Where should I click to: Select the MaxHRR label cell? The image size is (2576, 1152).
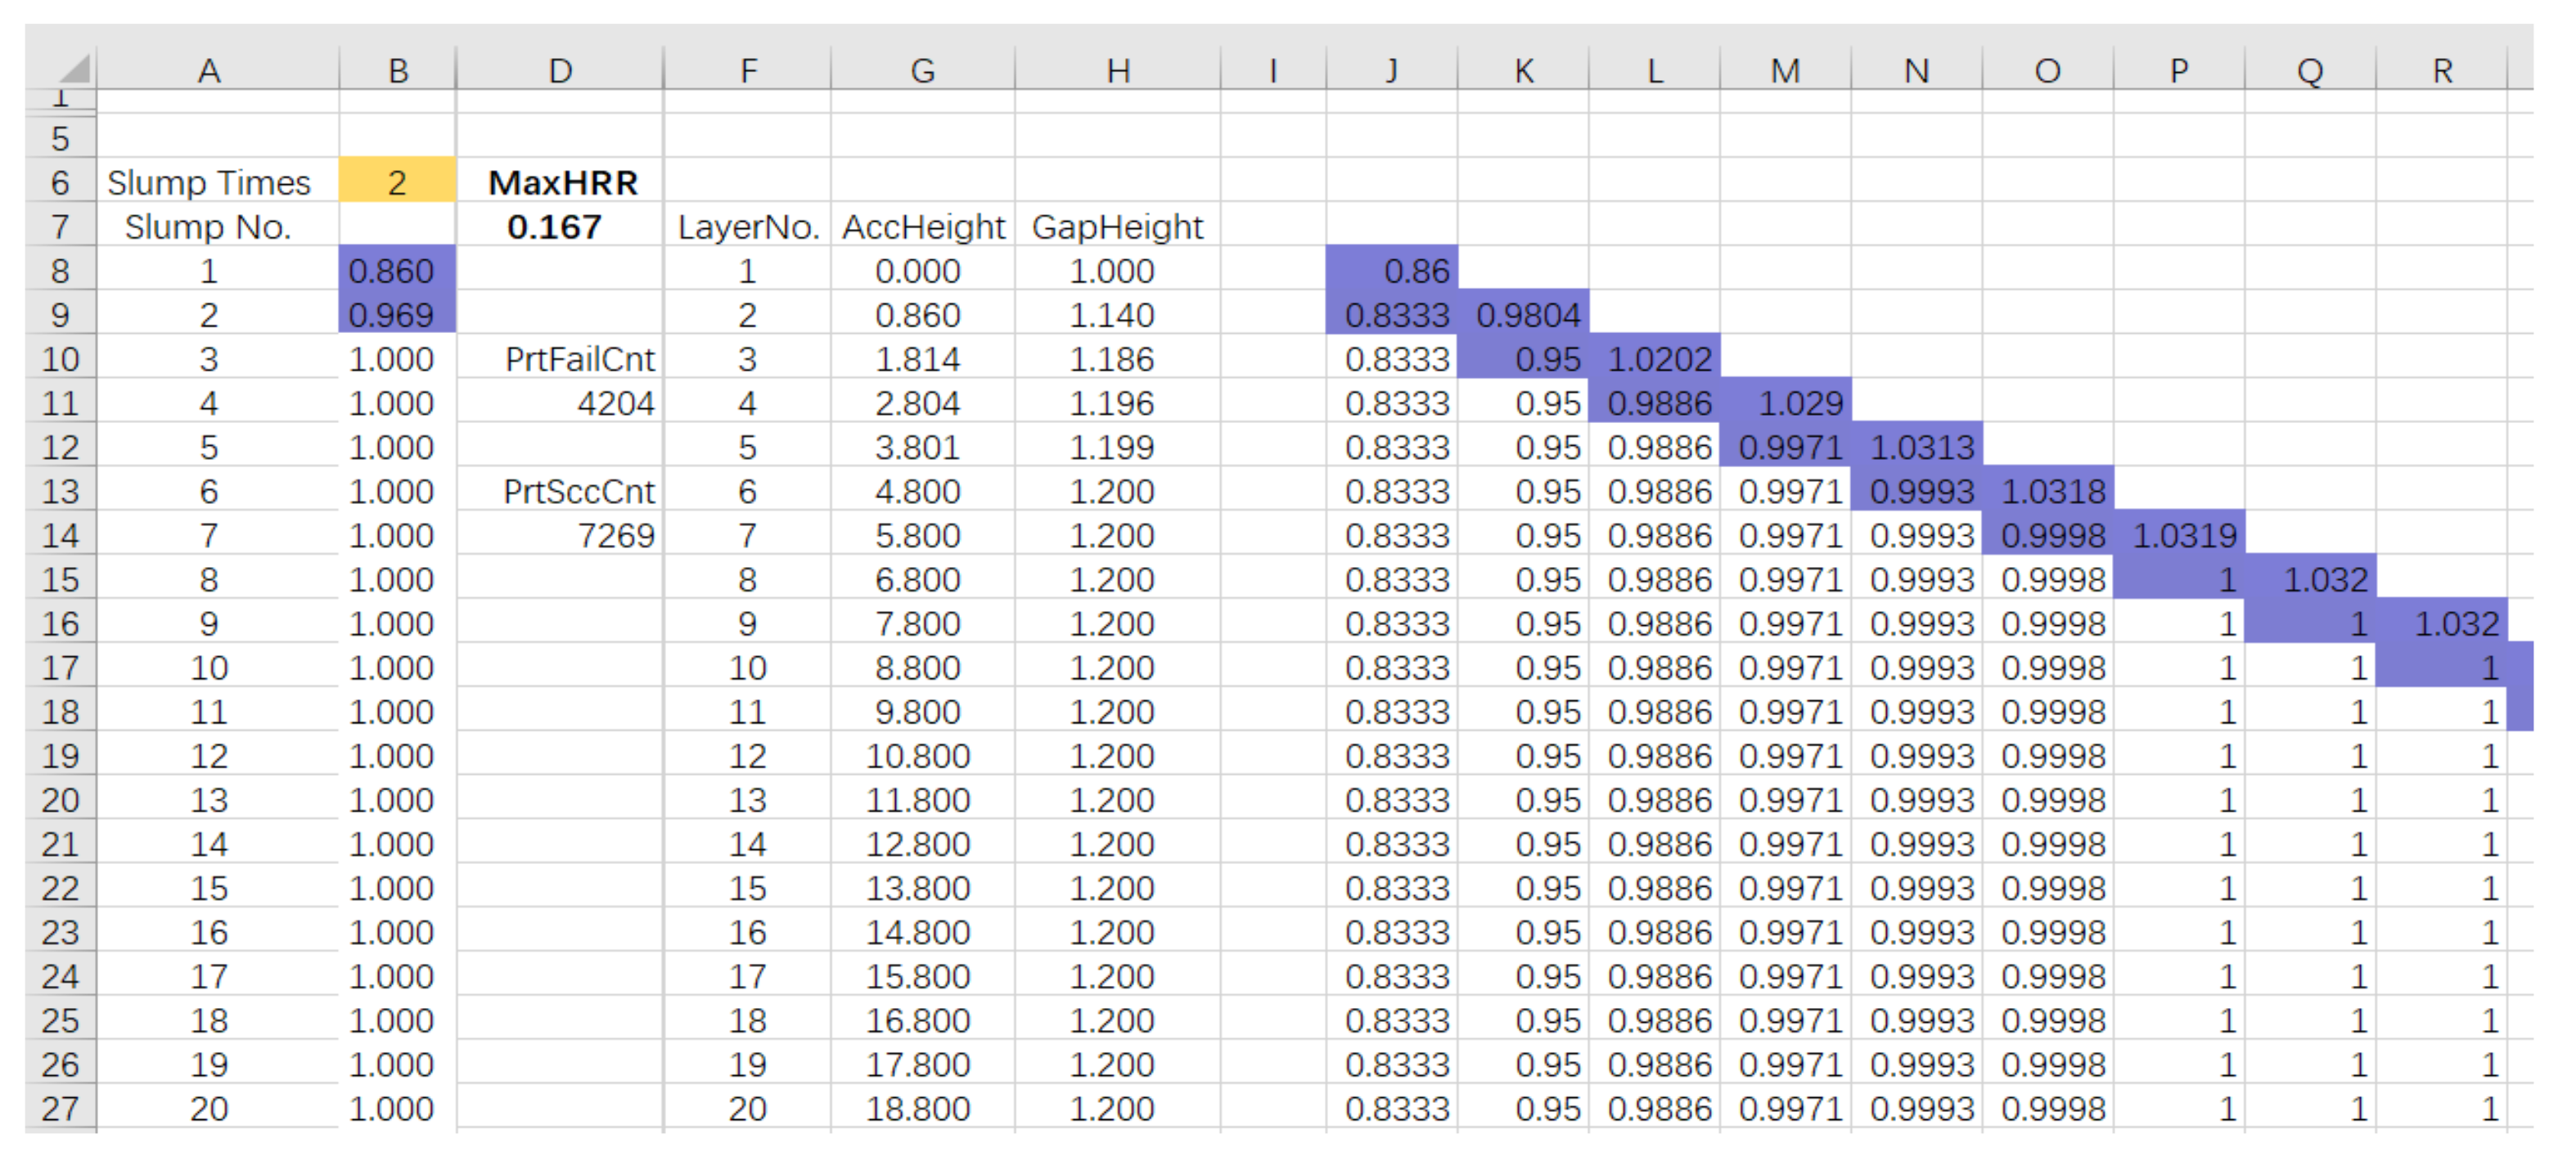[562, 182]
